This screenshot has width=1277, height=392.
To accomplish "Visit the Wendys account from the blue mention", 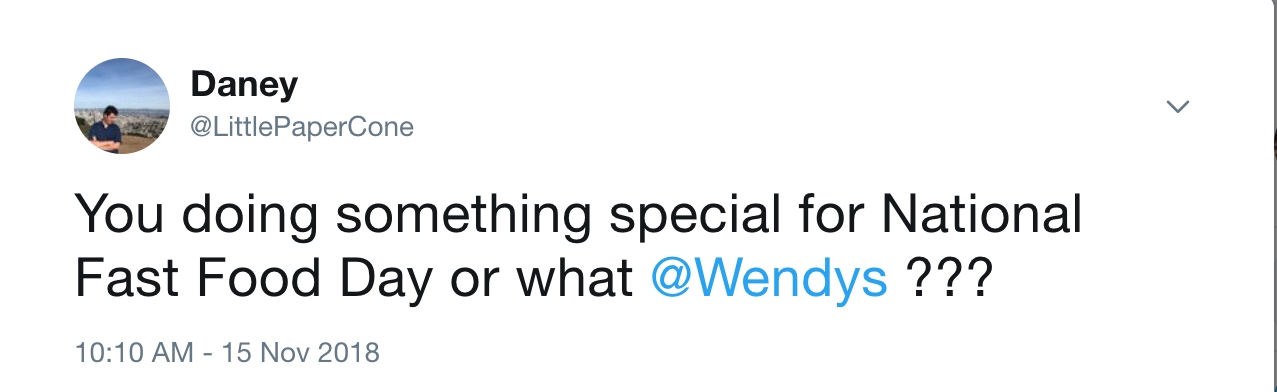I will 769,279.
